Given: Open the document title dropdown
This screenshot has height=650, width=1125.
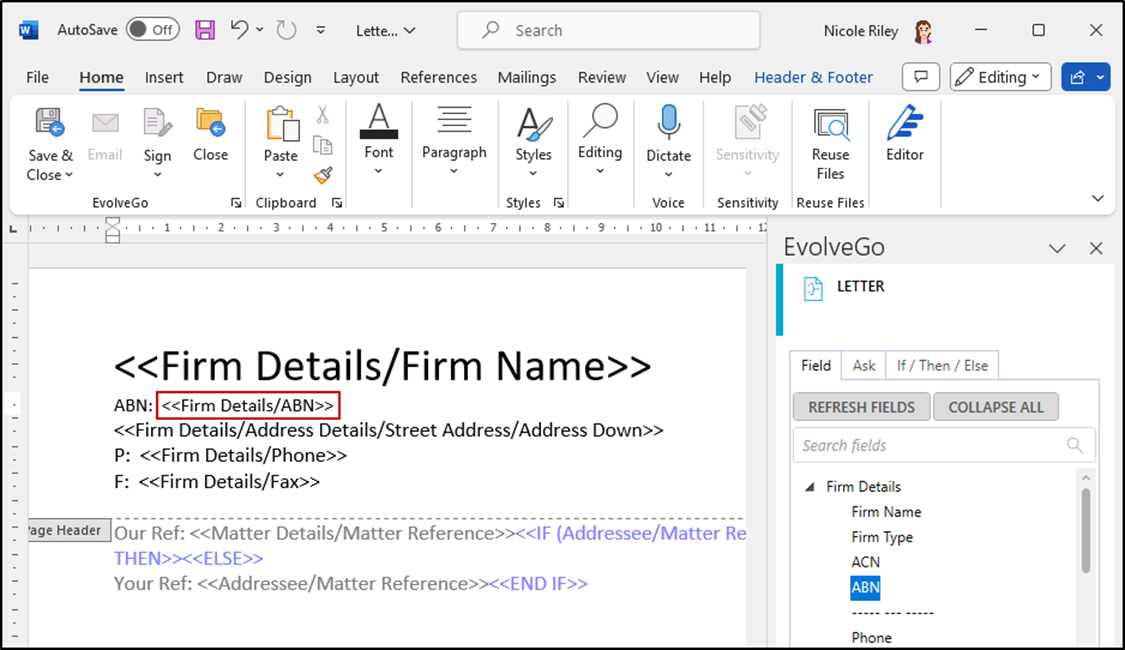Looking at the screenshot, I should click(x=410, y=31).
